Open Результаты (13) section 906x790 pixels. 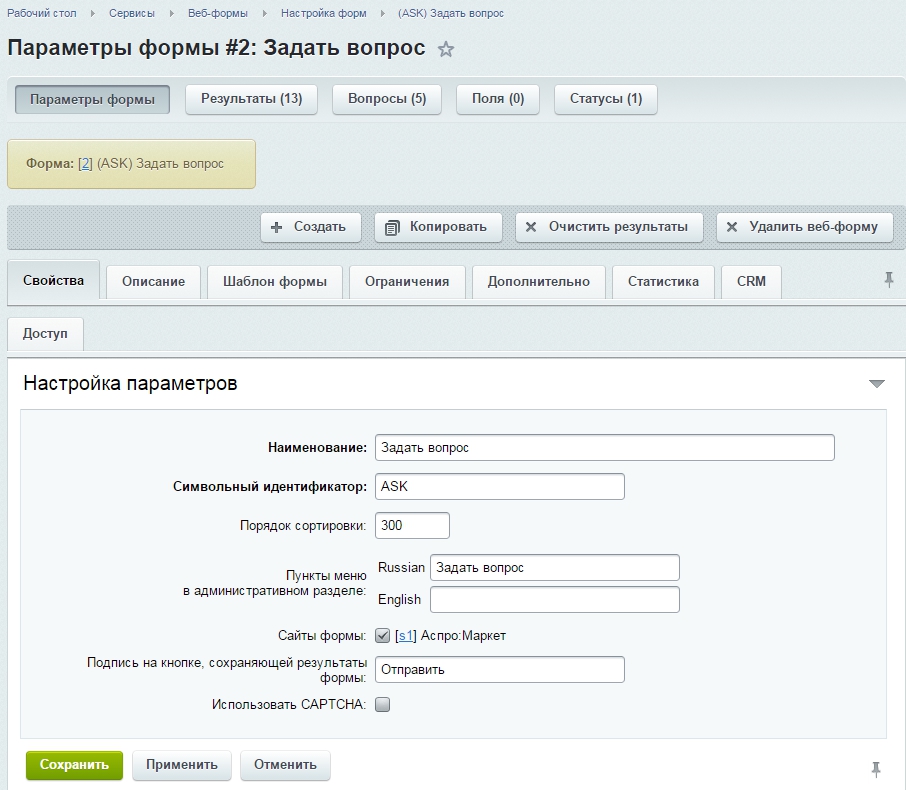(251, 100)
